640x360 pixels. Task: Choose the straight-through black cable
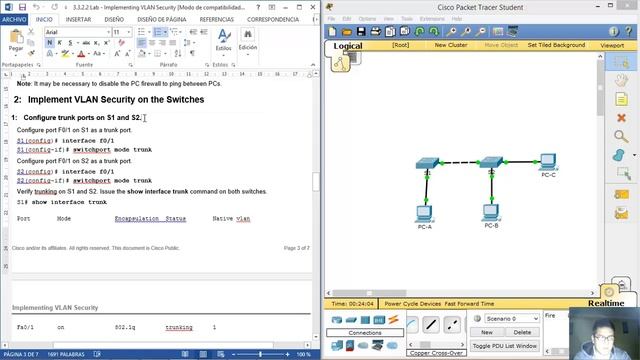click(x=431, y=324)
